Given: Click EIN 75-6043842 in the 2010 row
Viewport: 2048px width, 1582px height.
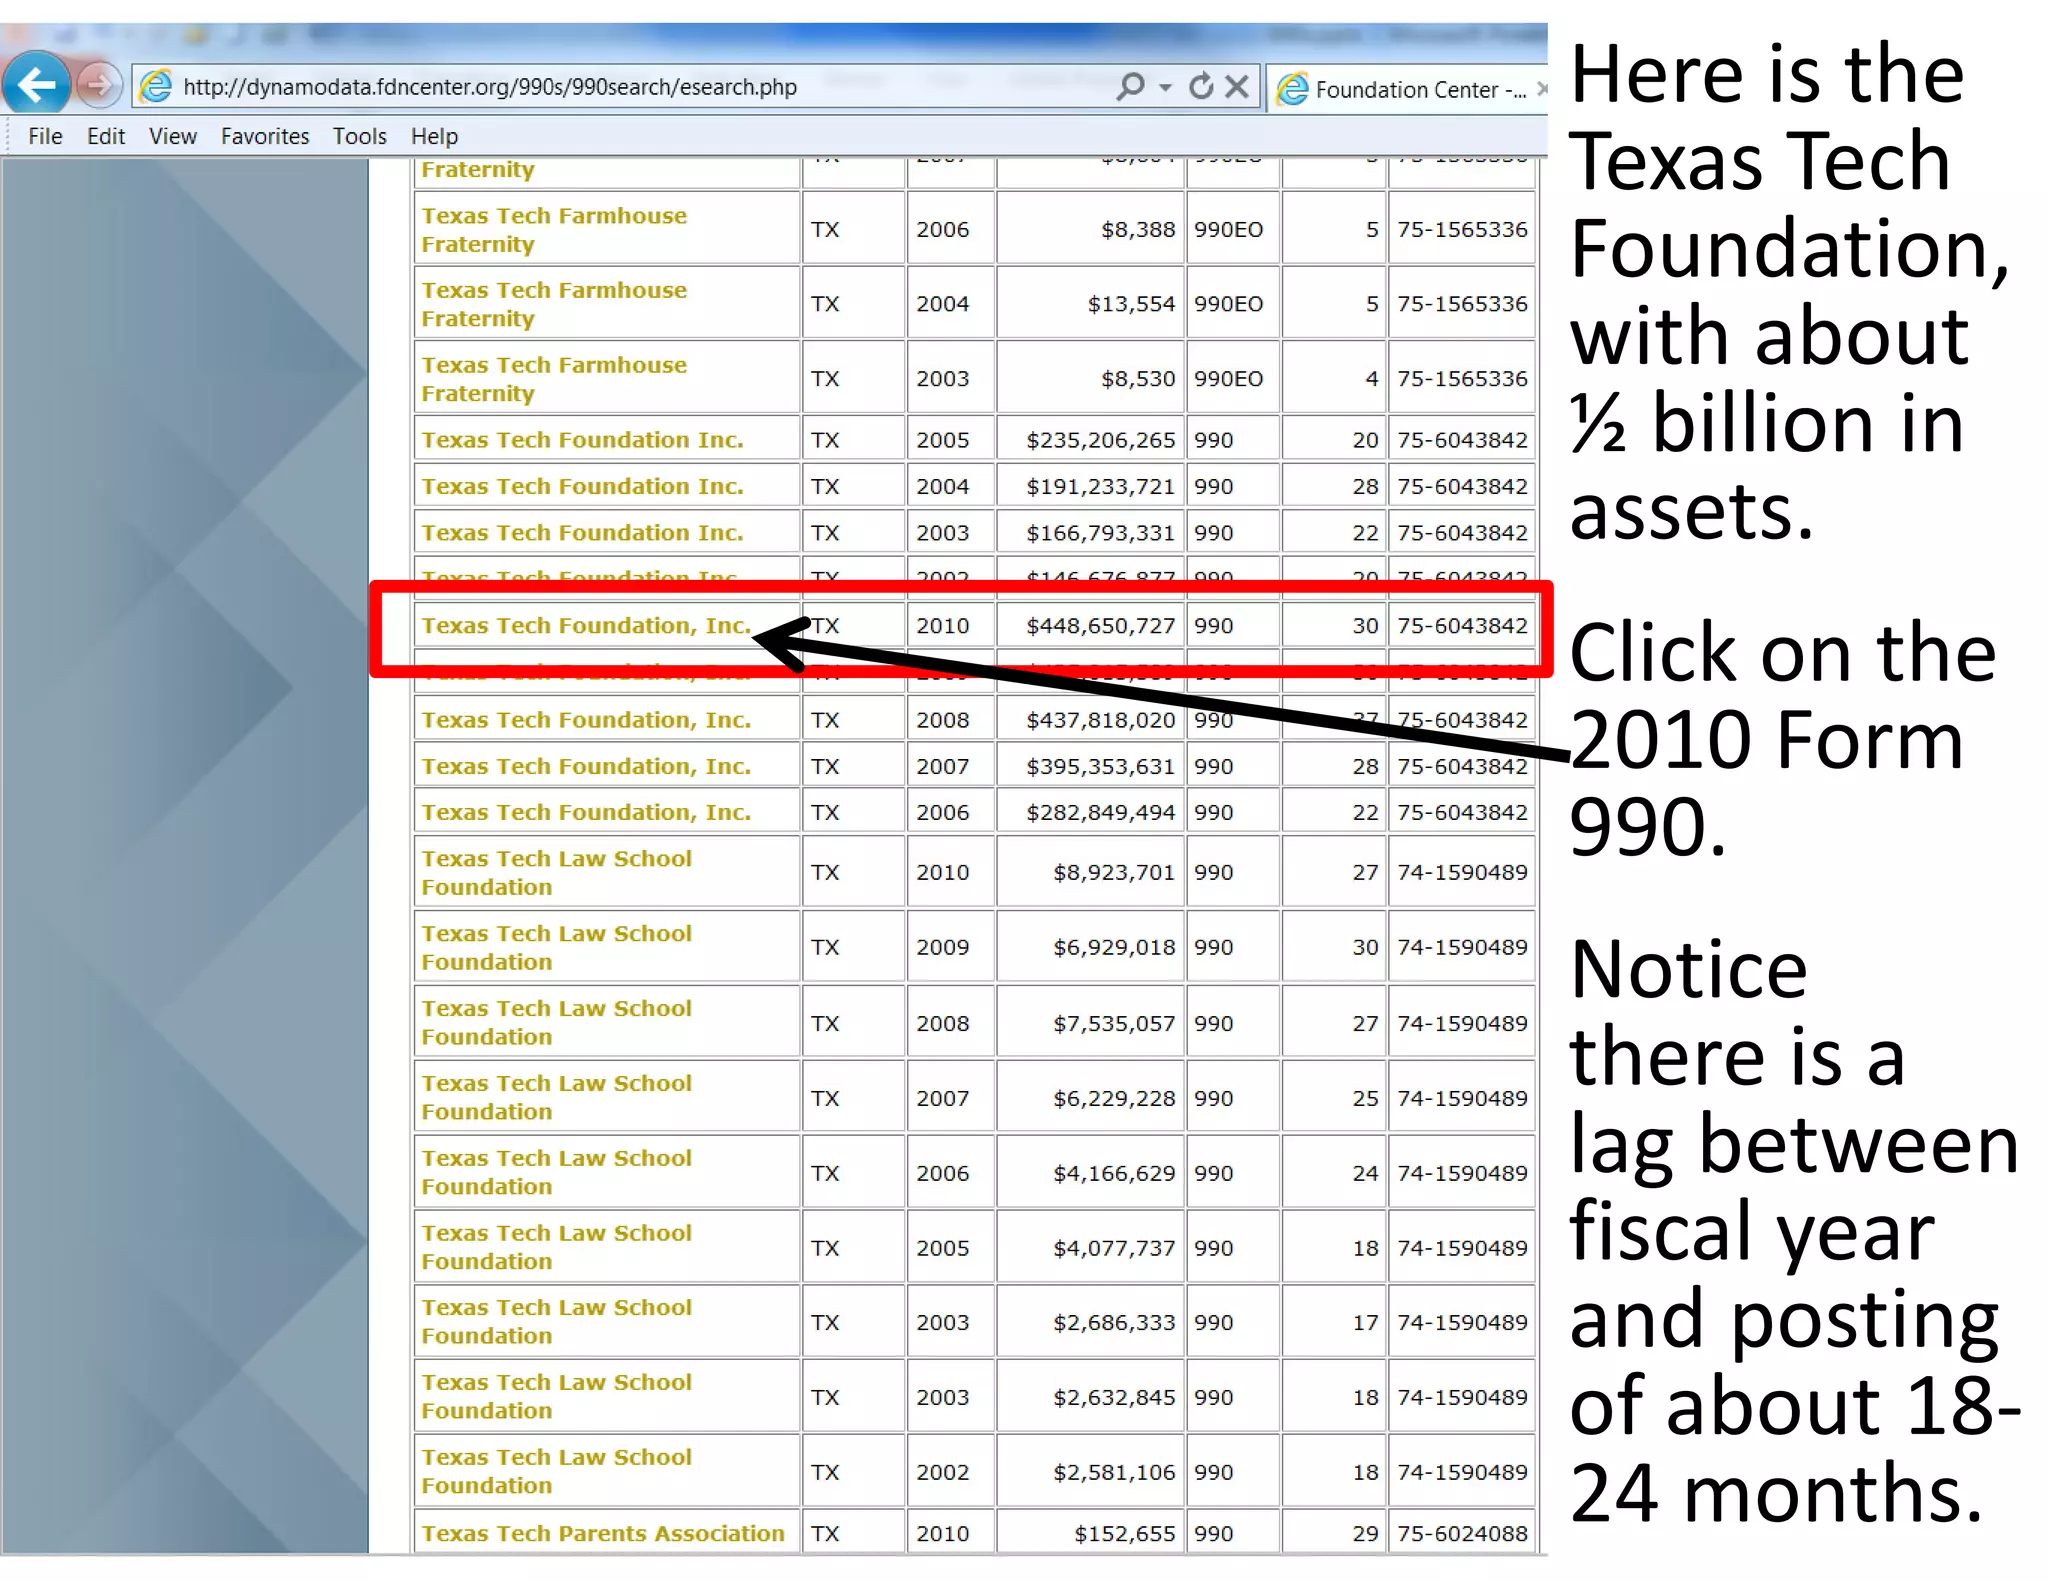Looking at the screenshot, I should 1462,626.
